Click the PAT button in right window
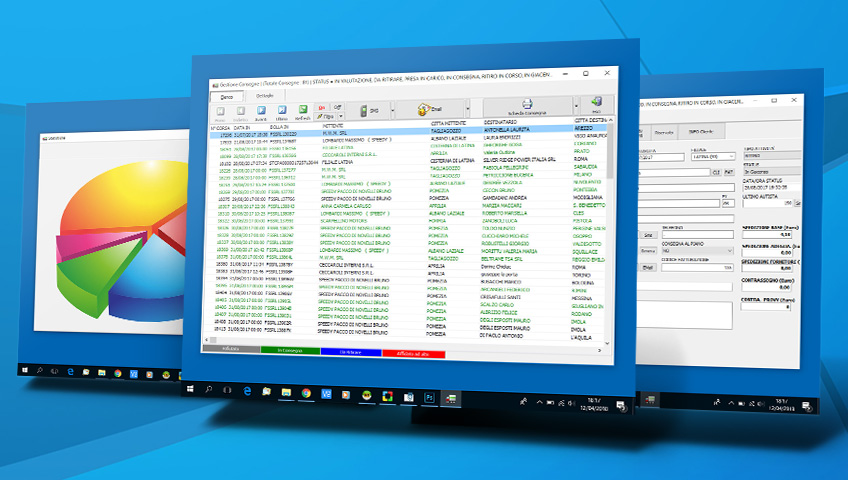848x480 pixels. pos(729,172)
